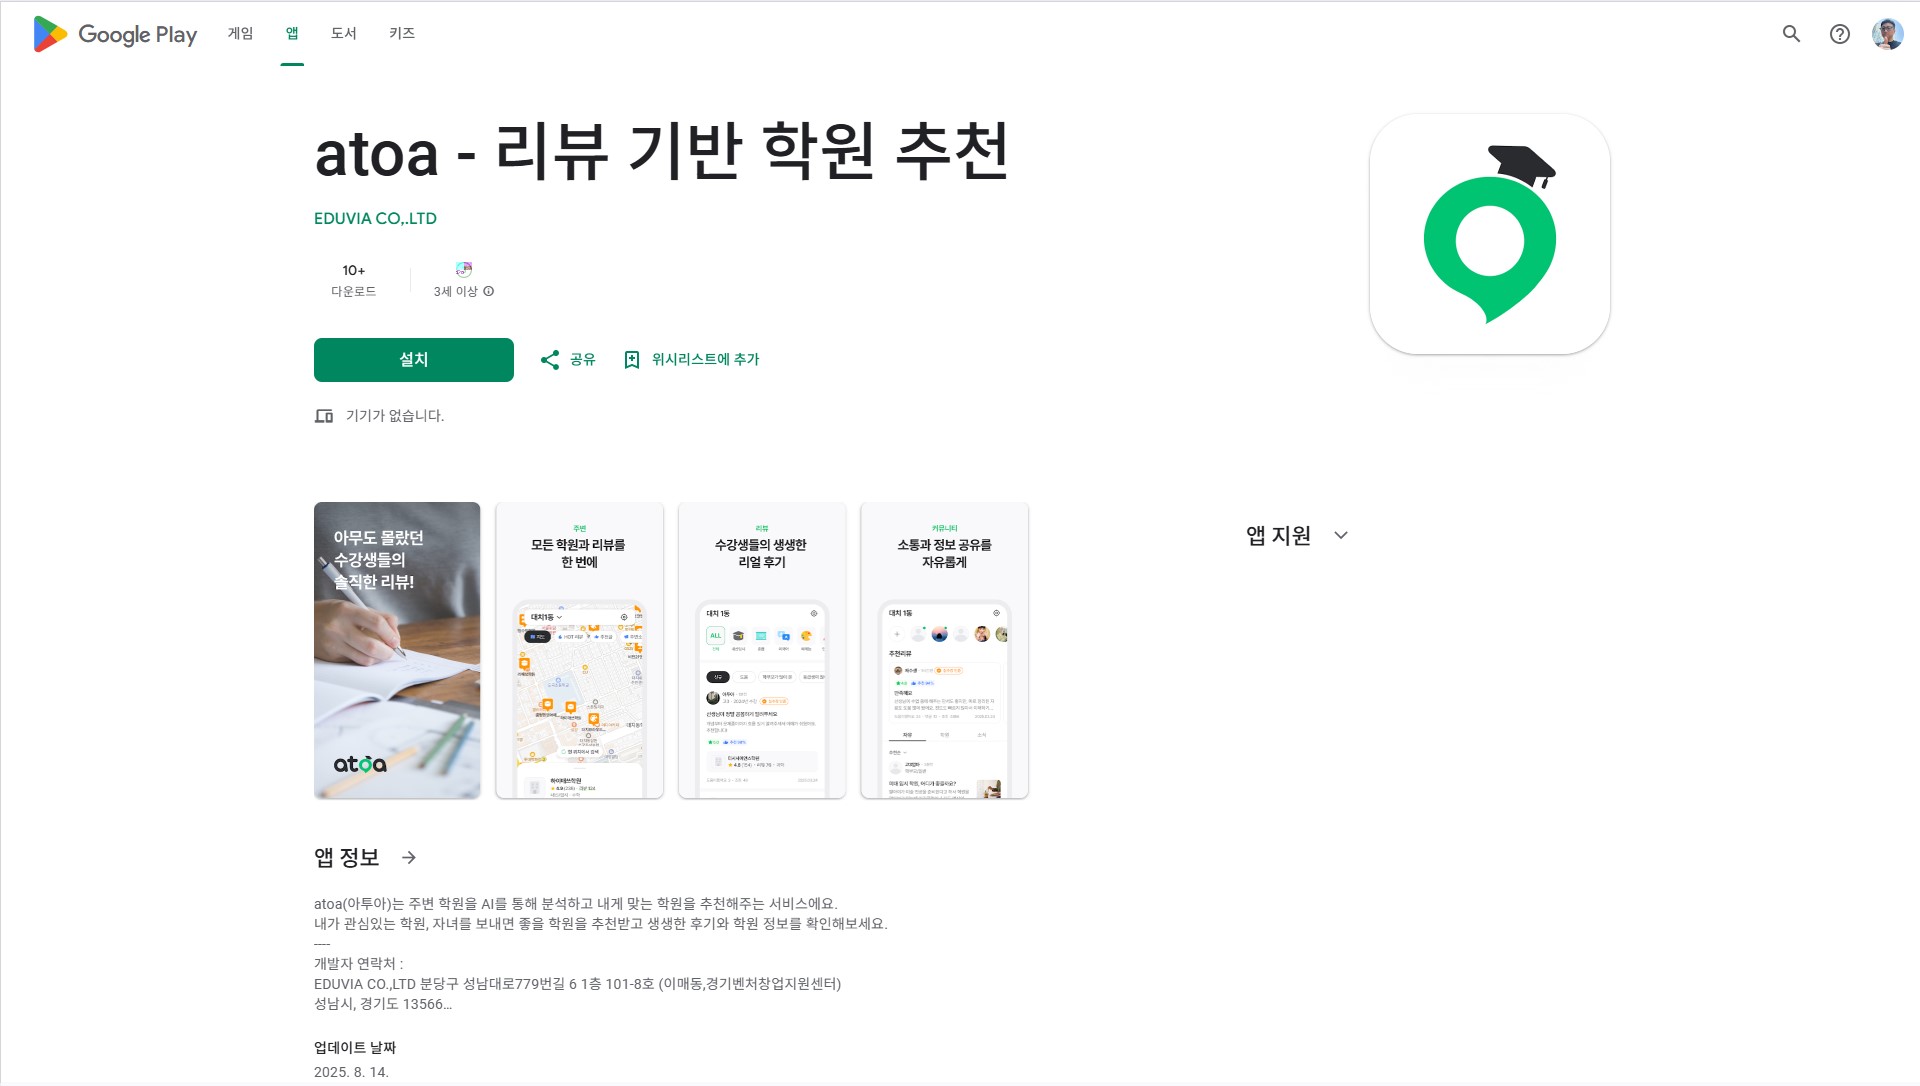Open the EDUVIA CO.,LTD developer link
The width and height of the screenshot is (1920, 1086).
tap(375, 219)
